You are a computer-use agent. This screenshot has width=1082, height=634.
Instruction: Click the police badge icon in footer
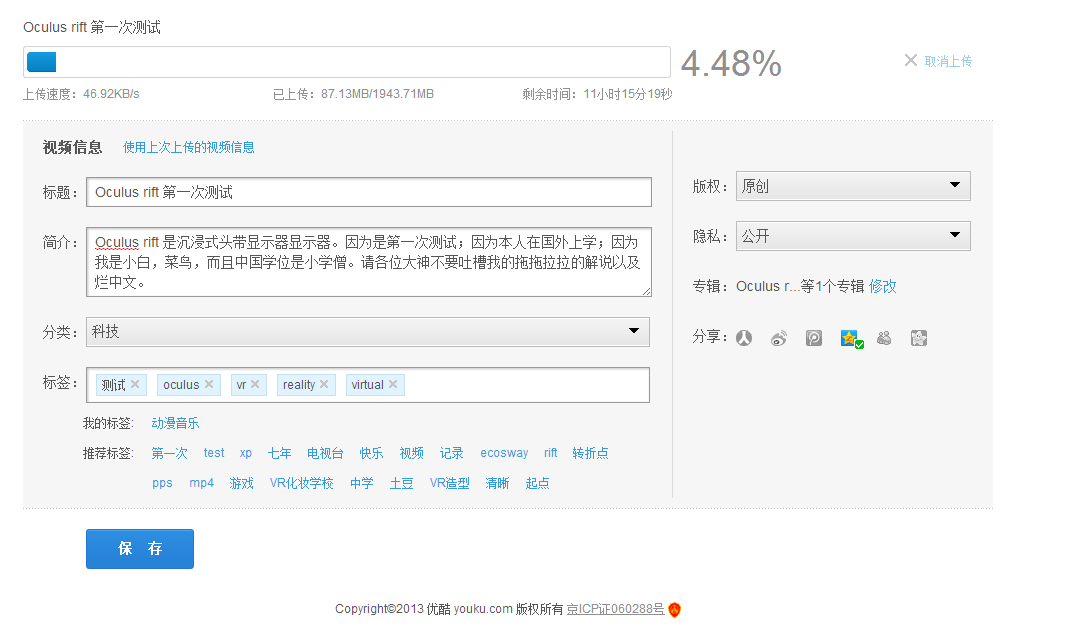pos(675,609)
